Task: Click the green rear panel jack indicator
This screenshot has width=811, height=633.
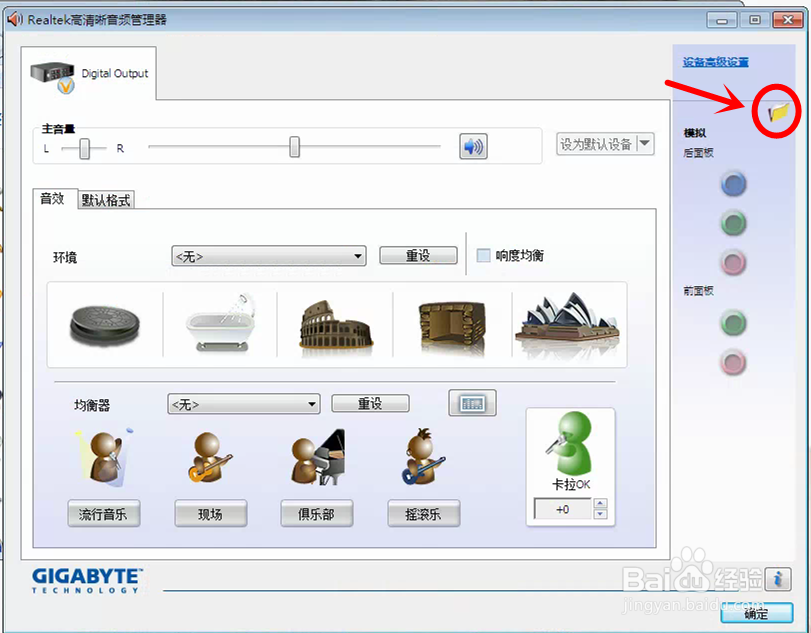Action: click(733, 223)
